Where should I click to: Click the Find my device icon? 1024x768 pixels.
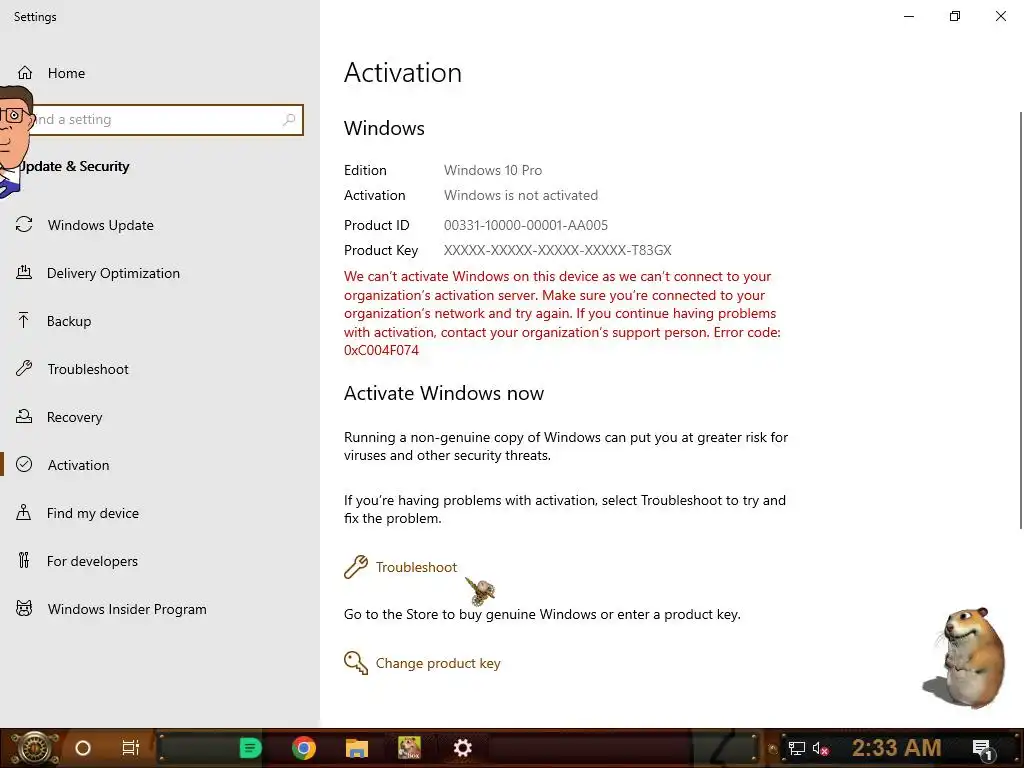(24, 512)
